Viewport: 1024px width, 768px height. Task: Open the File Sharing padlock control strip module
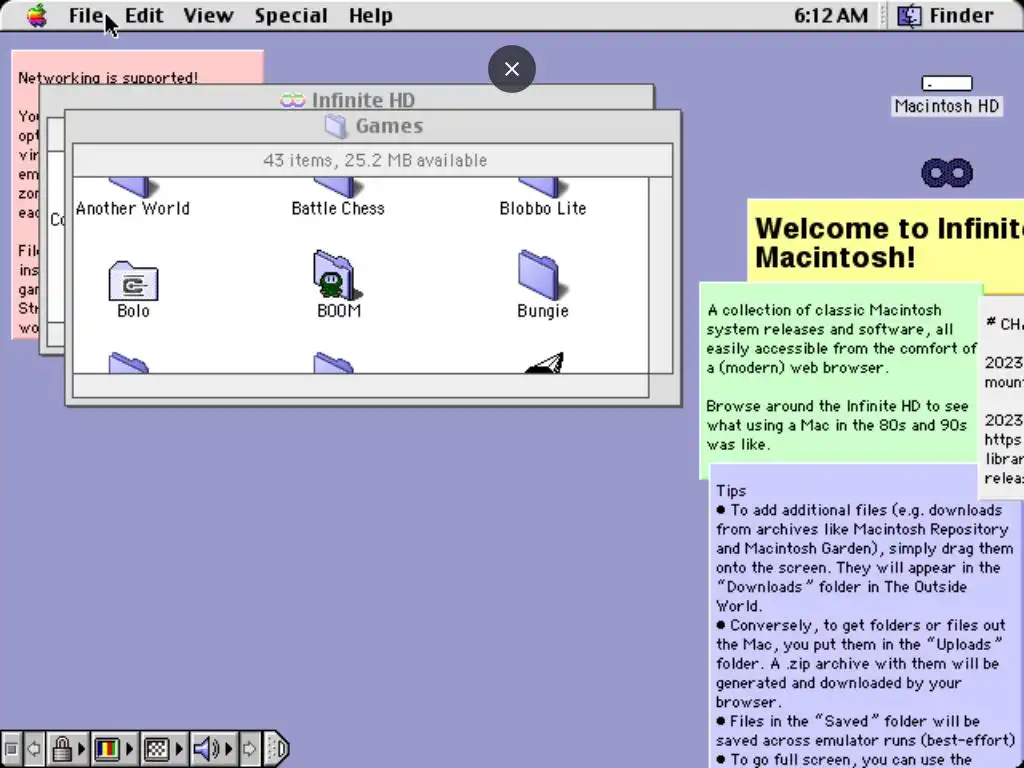63,749
